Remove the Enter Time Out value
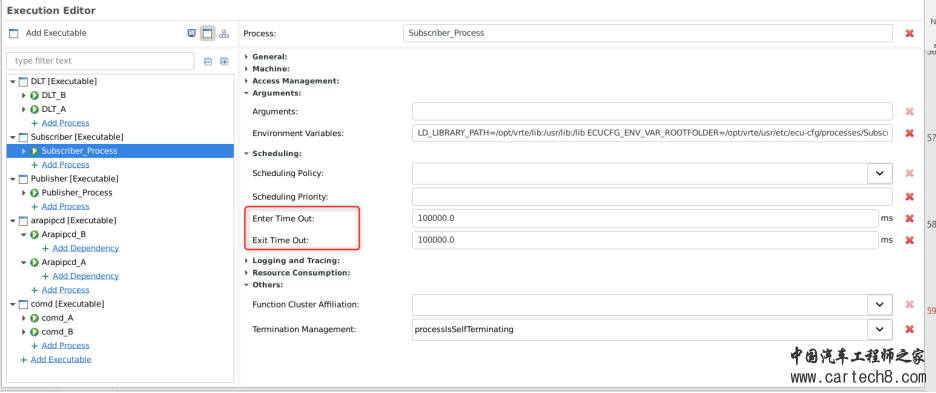The width and height of the screenshot is (936, 393). point(909,219)
